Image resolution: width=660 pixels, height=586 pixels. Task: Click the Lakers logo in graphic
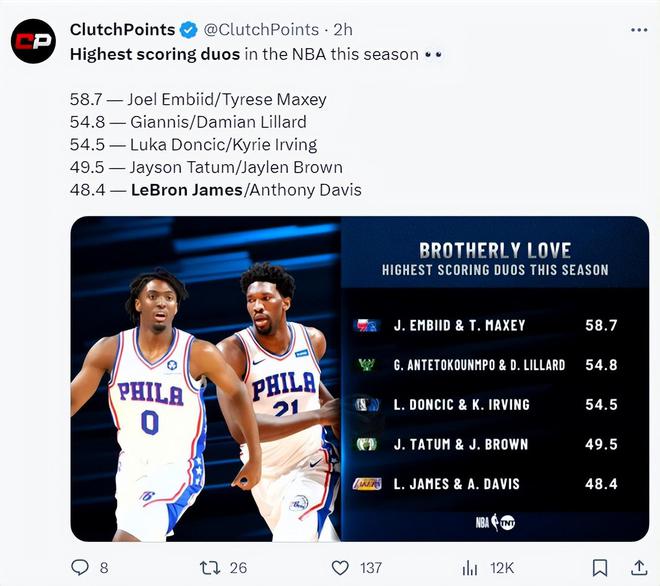[367, 484]
